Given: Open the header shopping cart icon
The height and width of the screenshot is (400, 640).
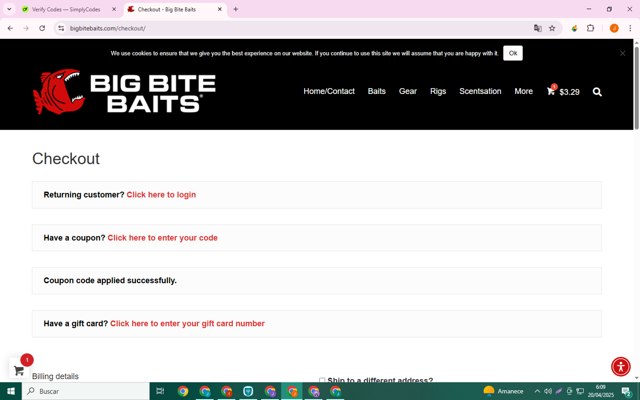Looking at the screenshot, I should point(551,91).
